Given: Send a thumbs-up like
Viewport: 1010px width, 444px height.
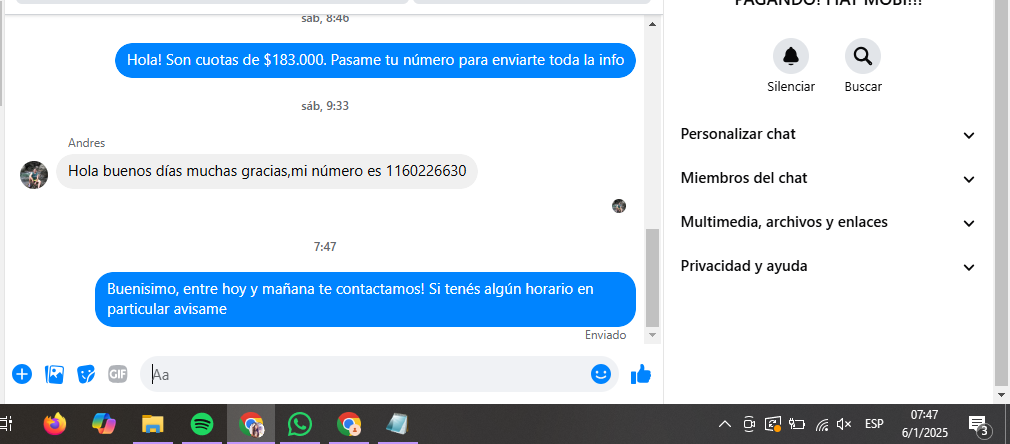Looking at the screenshot, I should coord(640,374).
